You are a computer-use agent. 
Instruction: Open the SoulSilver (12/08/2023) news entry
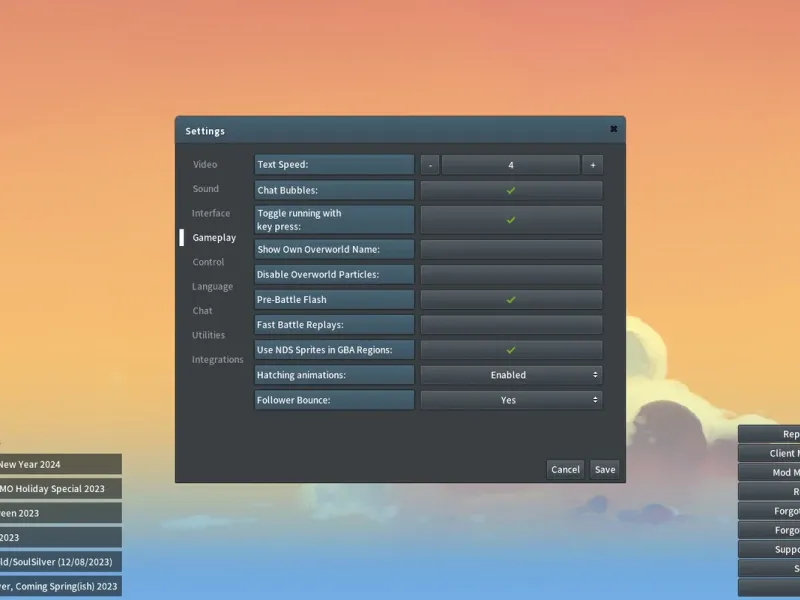point(60,562)
